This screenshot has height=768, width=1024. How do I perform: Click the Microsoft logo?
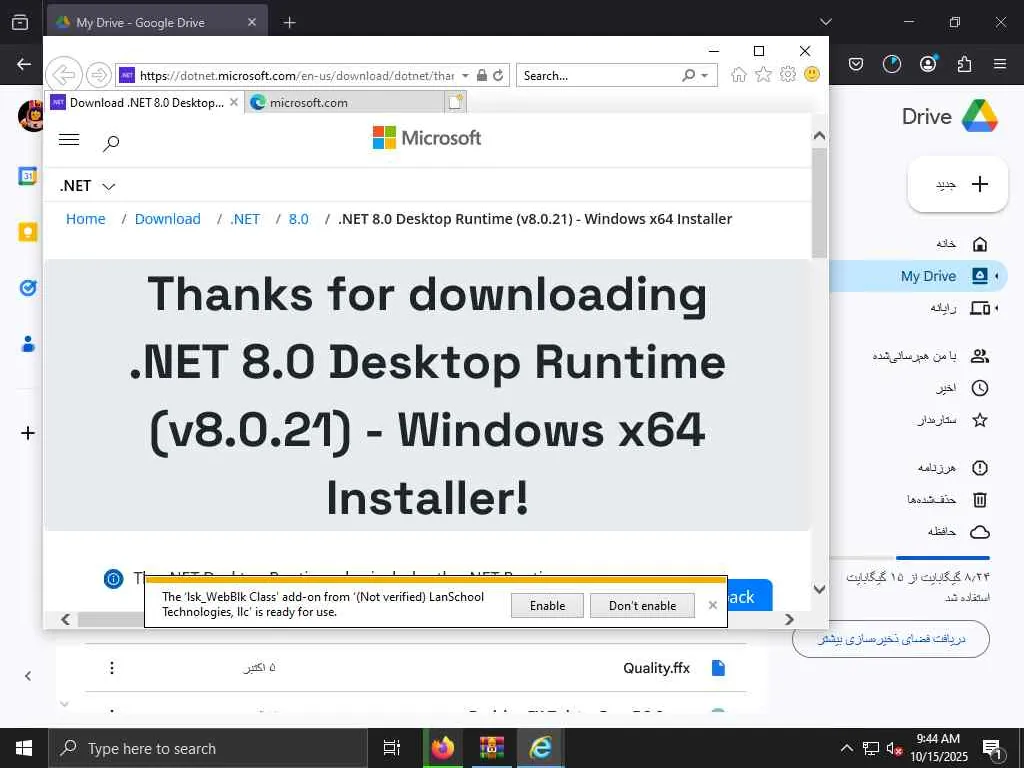[x=427, y=138]
